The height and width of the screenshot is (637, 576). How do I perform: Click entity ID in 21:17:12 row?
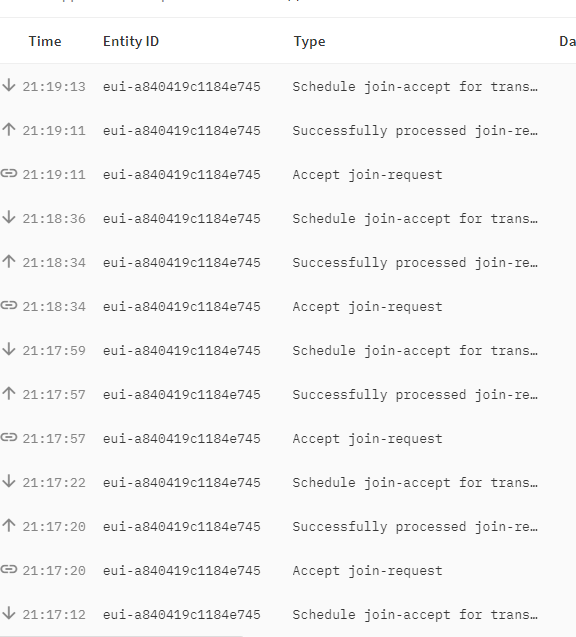[182, 615]
